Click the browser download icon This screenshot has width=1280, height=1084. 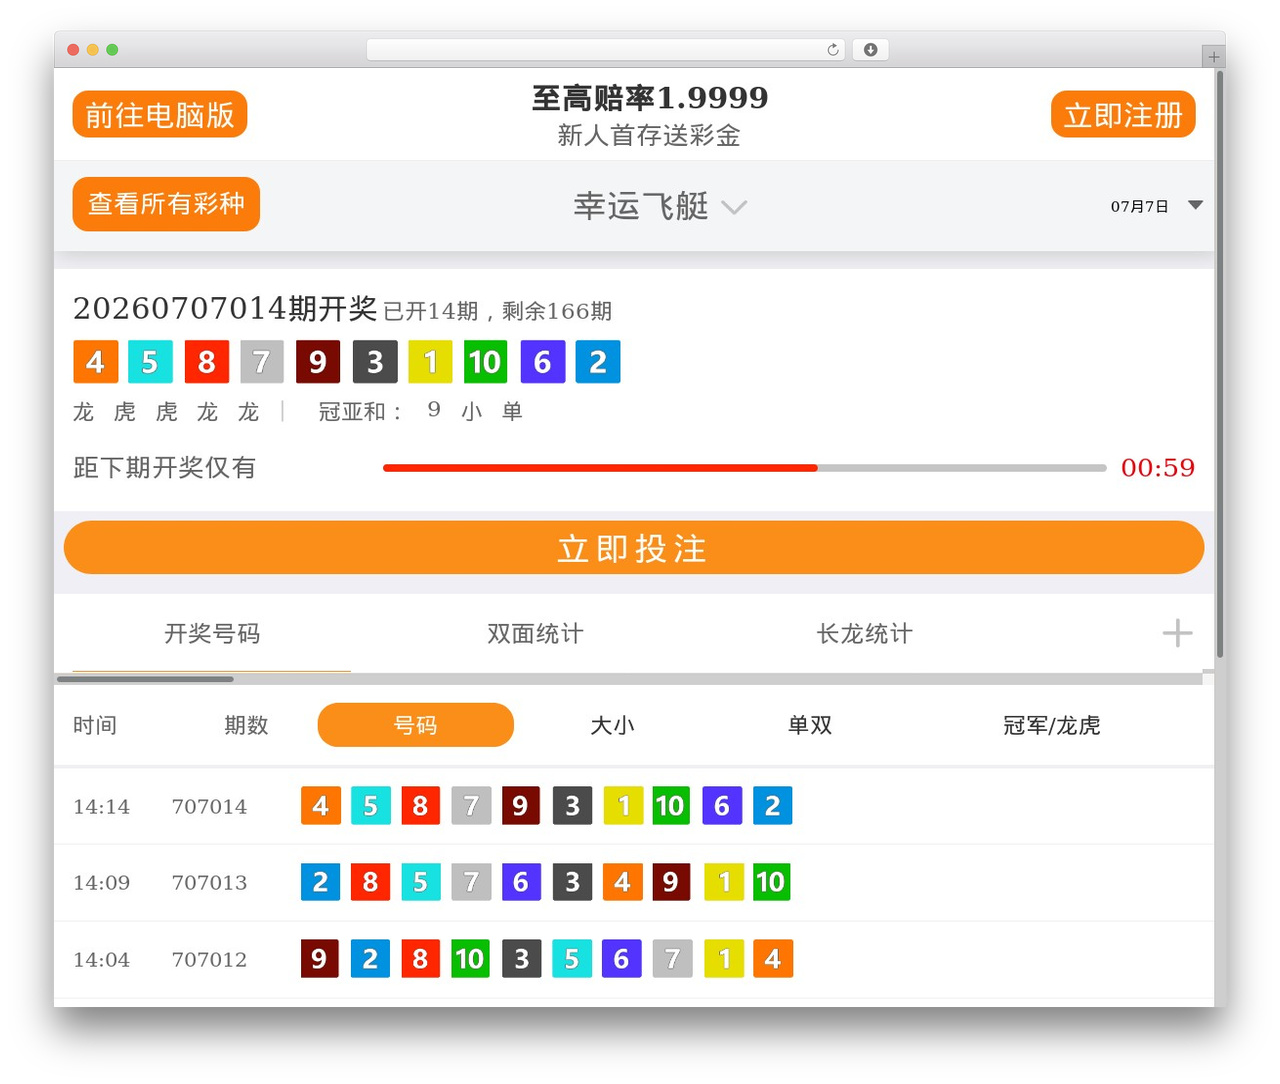(871, 50)
